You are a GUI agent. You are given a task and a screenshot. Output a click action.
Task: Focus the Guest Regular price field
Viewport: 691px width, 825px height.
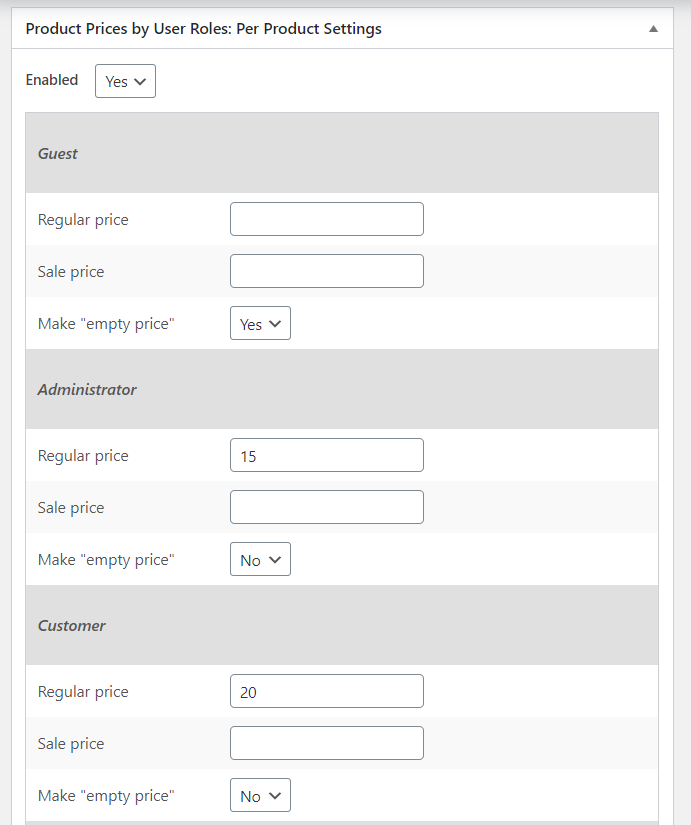pos(327,219)
